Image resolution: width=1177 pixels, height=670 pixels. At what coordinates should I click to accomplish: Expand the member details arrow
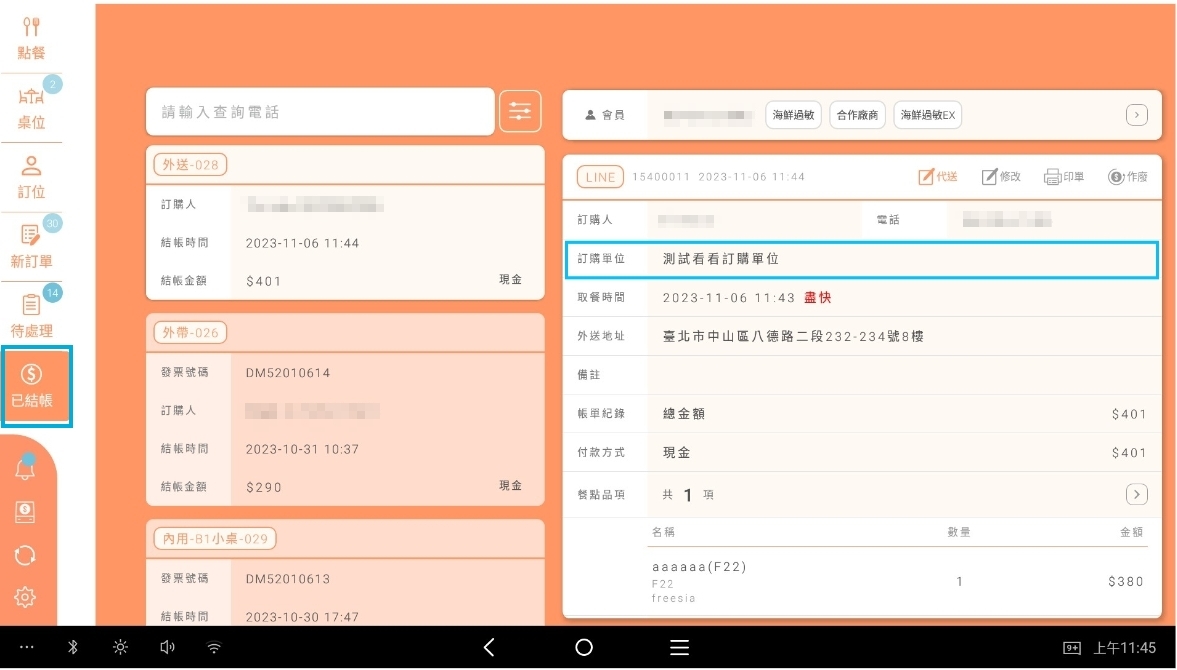click(x=1136, y=115)
